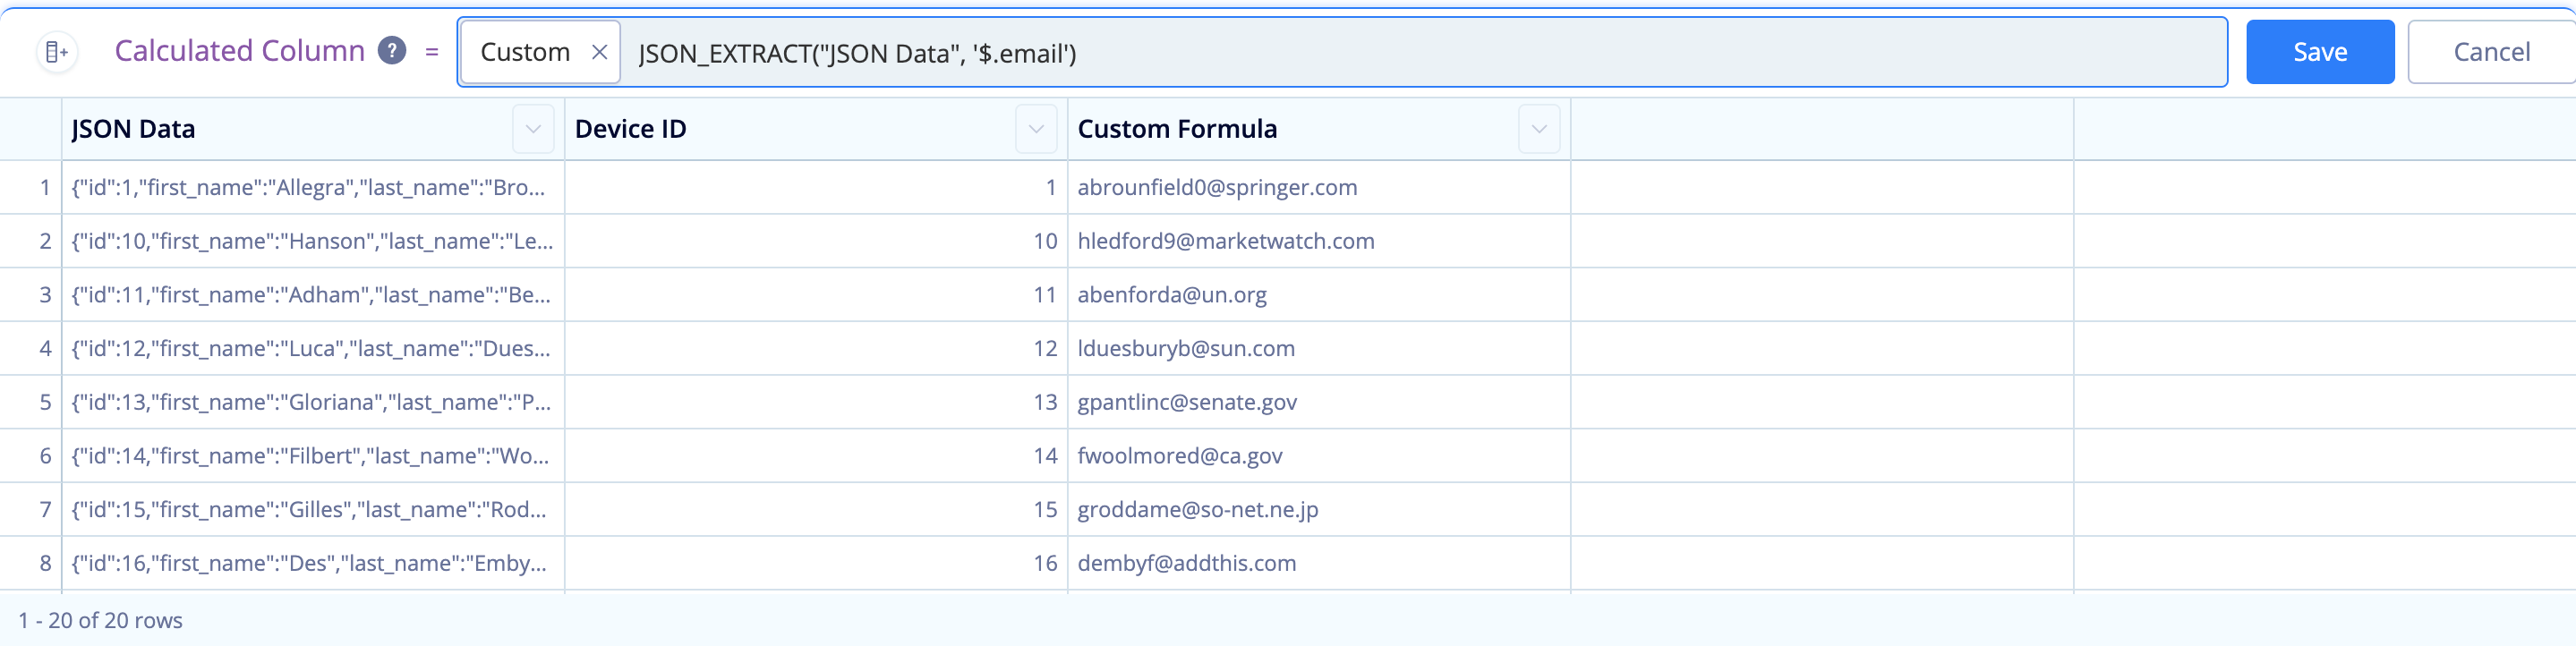Click the add column icon
The height and width of the screenshot is (646, 2576).
tap(57, 52)
